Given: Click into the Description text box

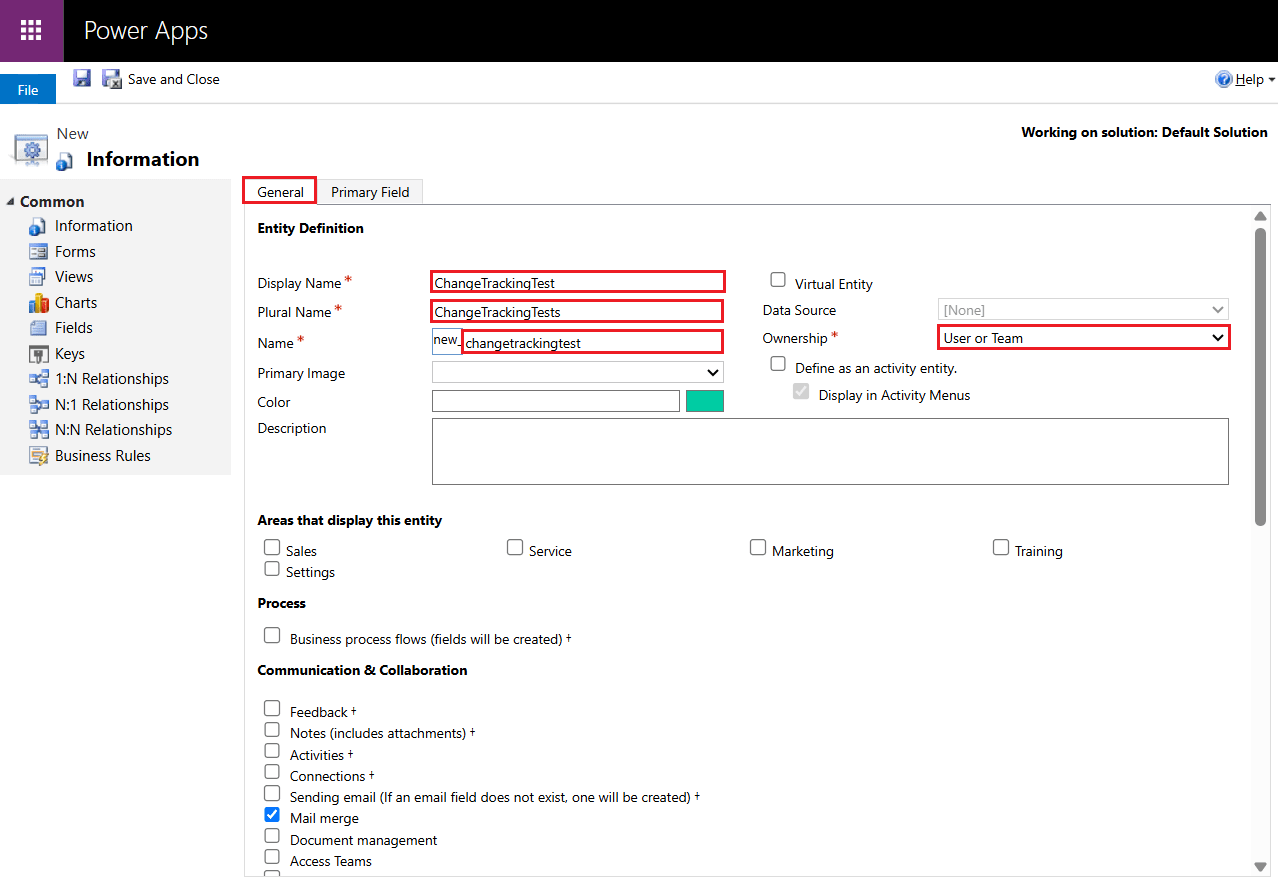Looking at the screenshot, I should coord(829,451).
